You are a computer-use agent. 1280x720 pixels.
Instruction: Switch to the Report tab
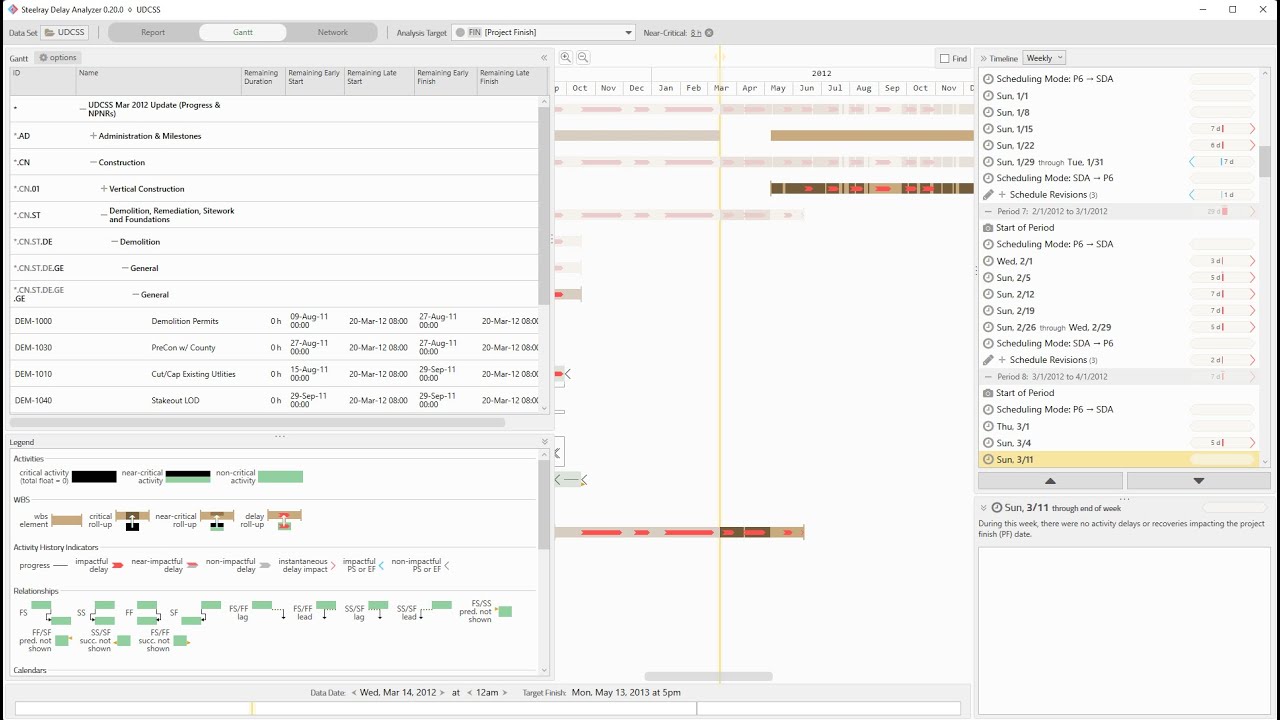pyautogui.click(x=153, y=32)
